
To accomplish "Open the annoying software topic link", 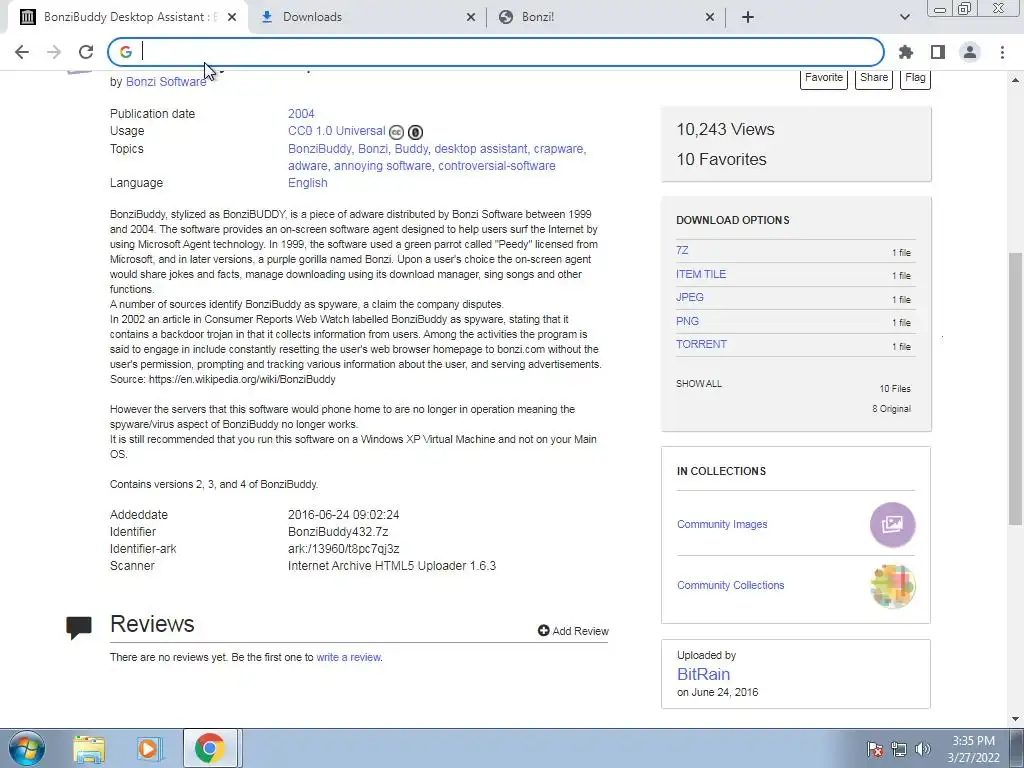I will point(383,166).
